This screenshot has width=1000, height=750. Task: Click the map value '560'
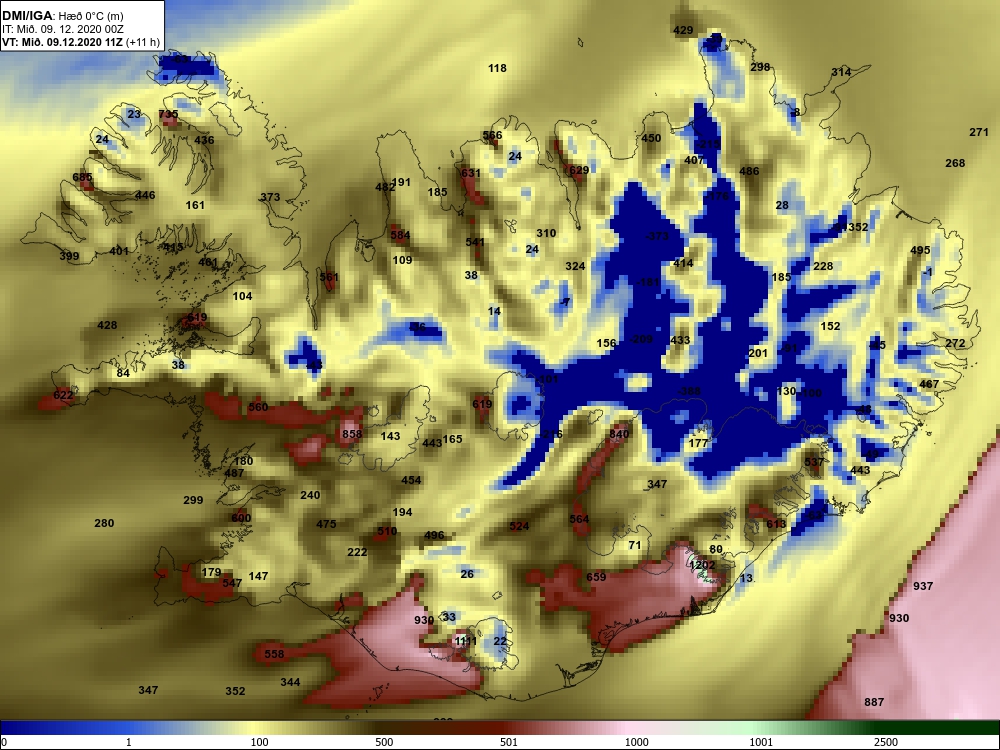click(x=258, y=407)
